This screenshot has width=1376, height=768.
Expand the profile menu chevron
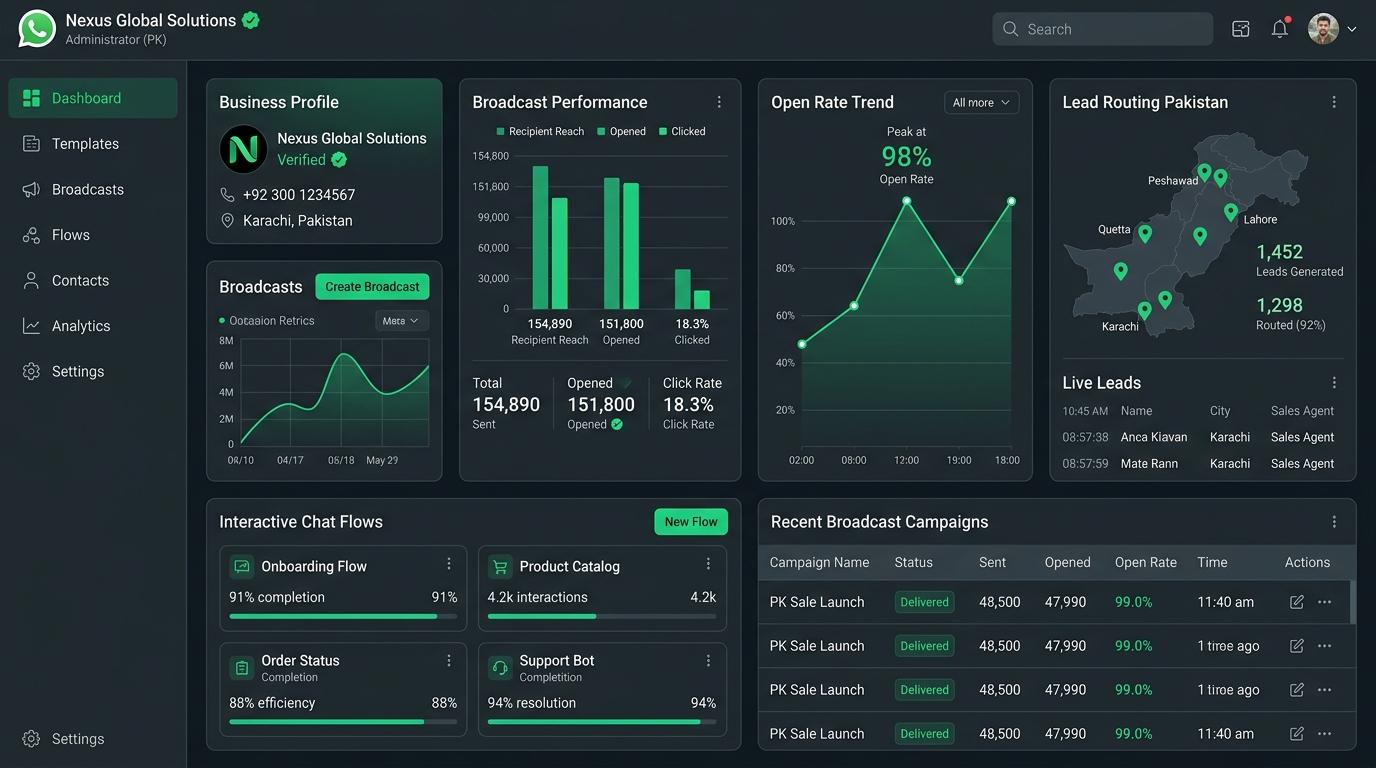point(1352,29)
